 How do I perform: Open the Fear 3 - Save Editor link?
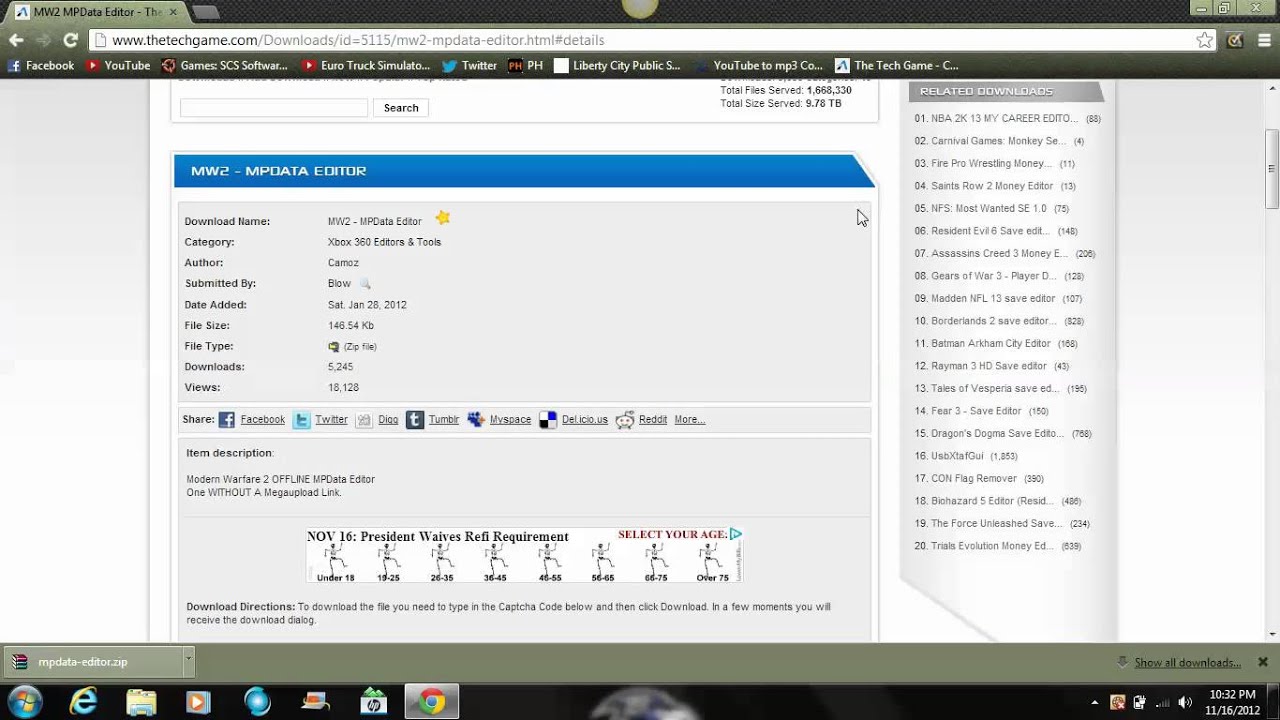(x=976, y=411)
